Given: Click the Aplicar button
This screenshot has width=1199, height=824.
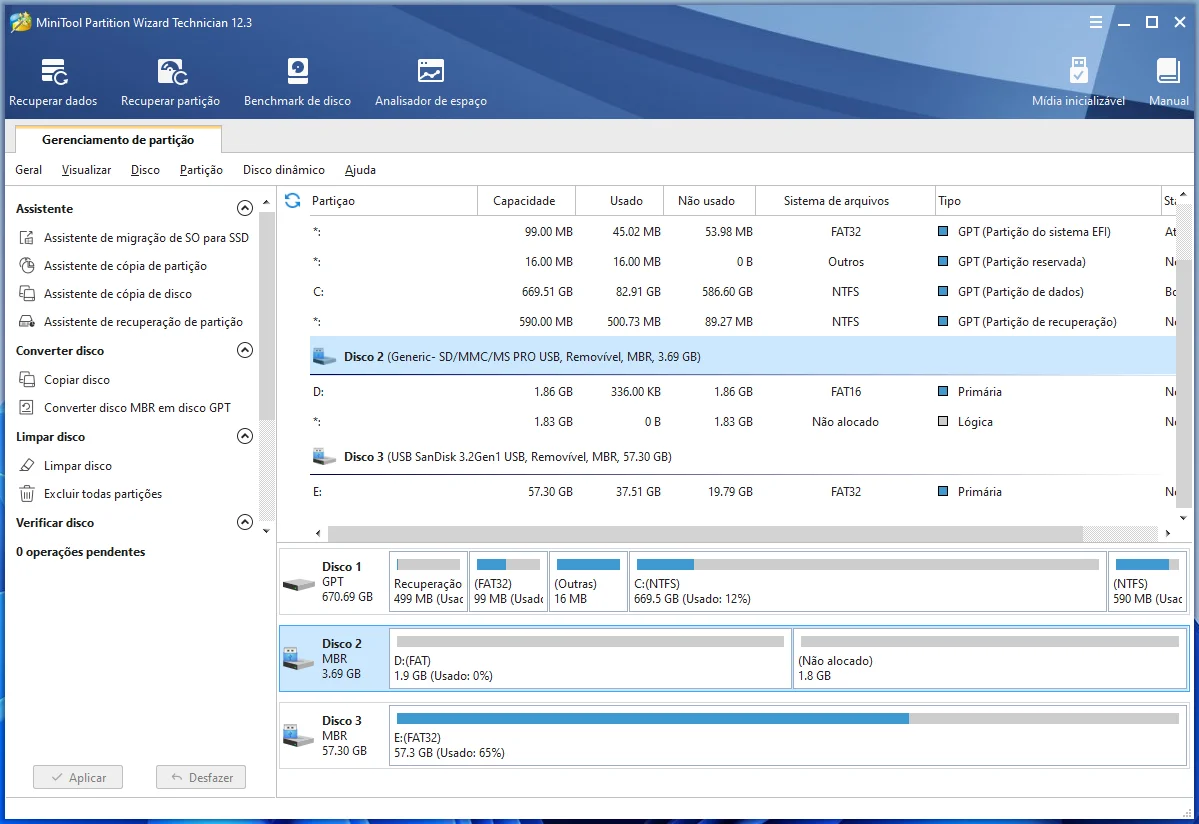Looking at the screenshot, I should click(x=78, y=777).
